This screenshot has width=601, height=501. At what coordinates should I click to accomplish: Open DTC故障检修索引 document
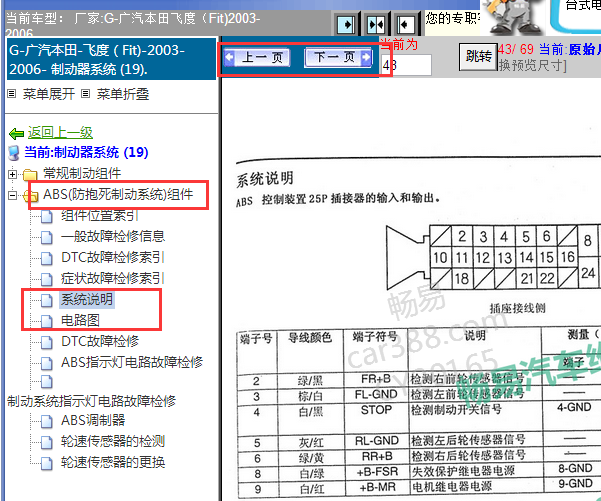point(113,257)
